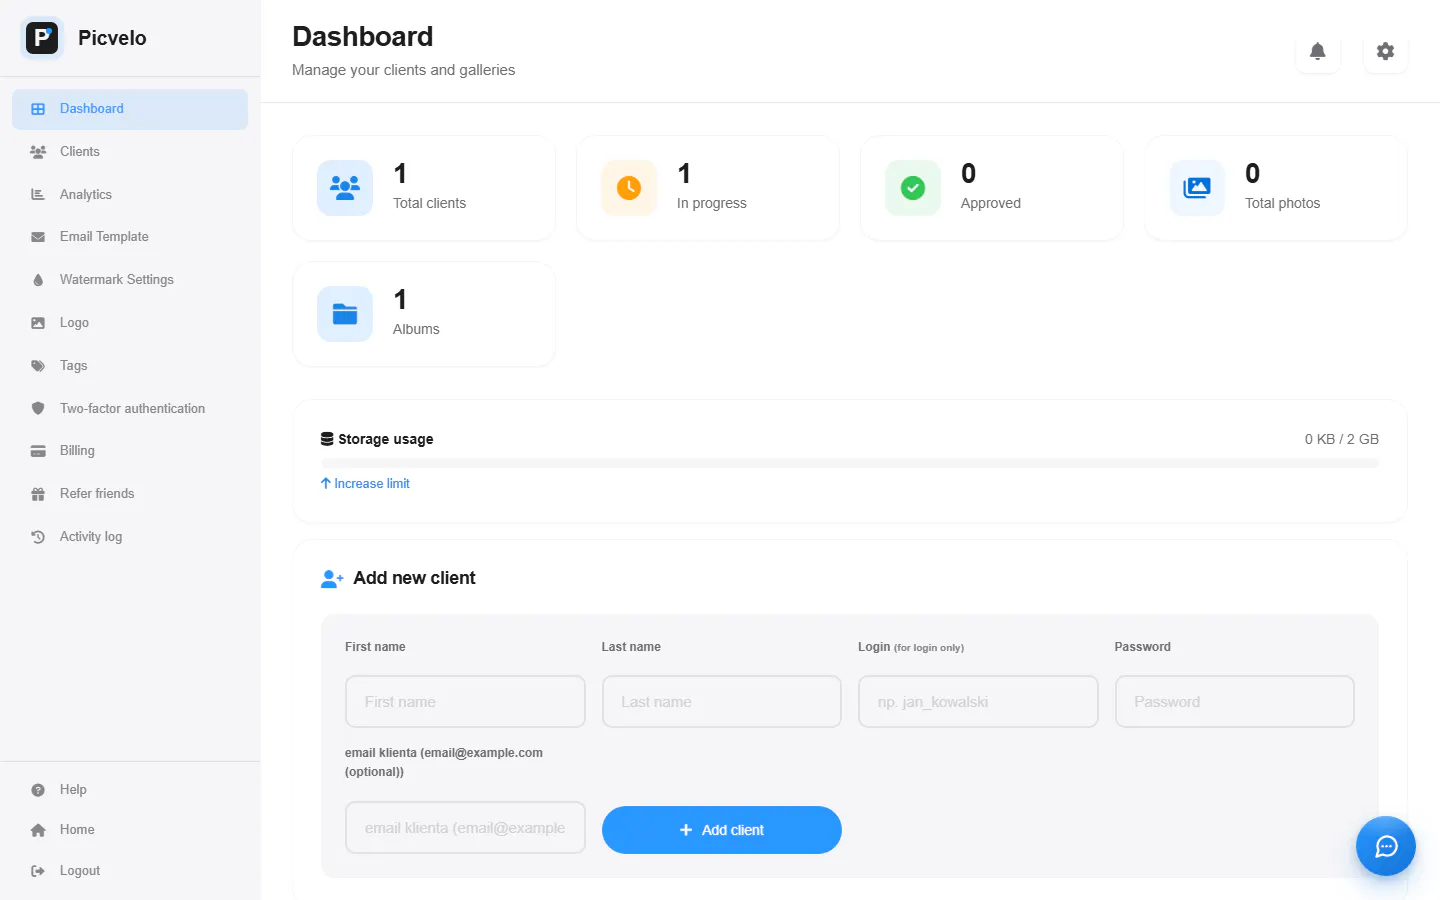Click the Activity log history icon
The image size is (1440, 900).
click(x=38, y=537)
